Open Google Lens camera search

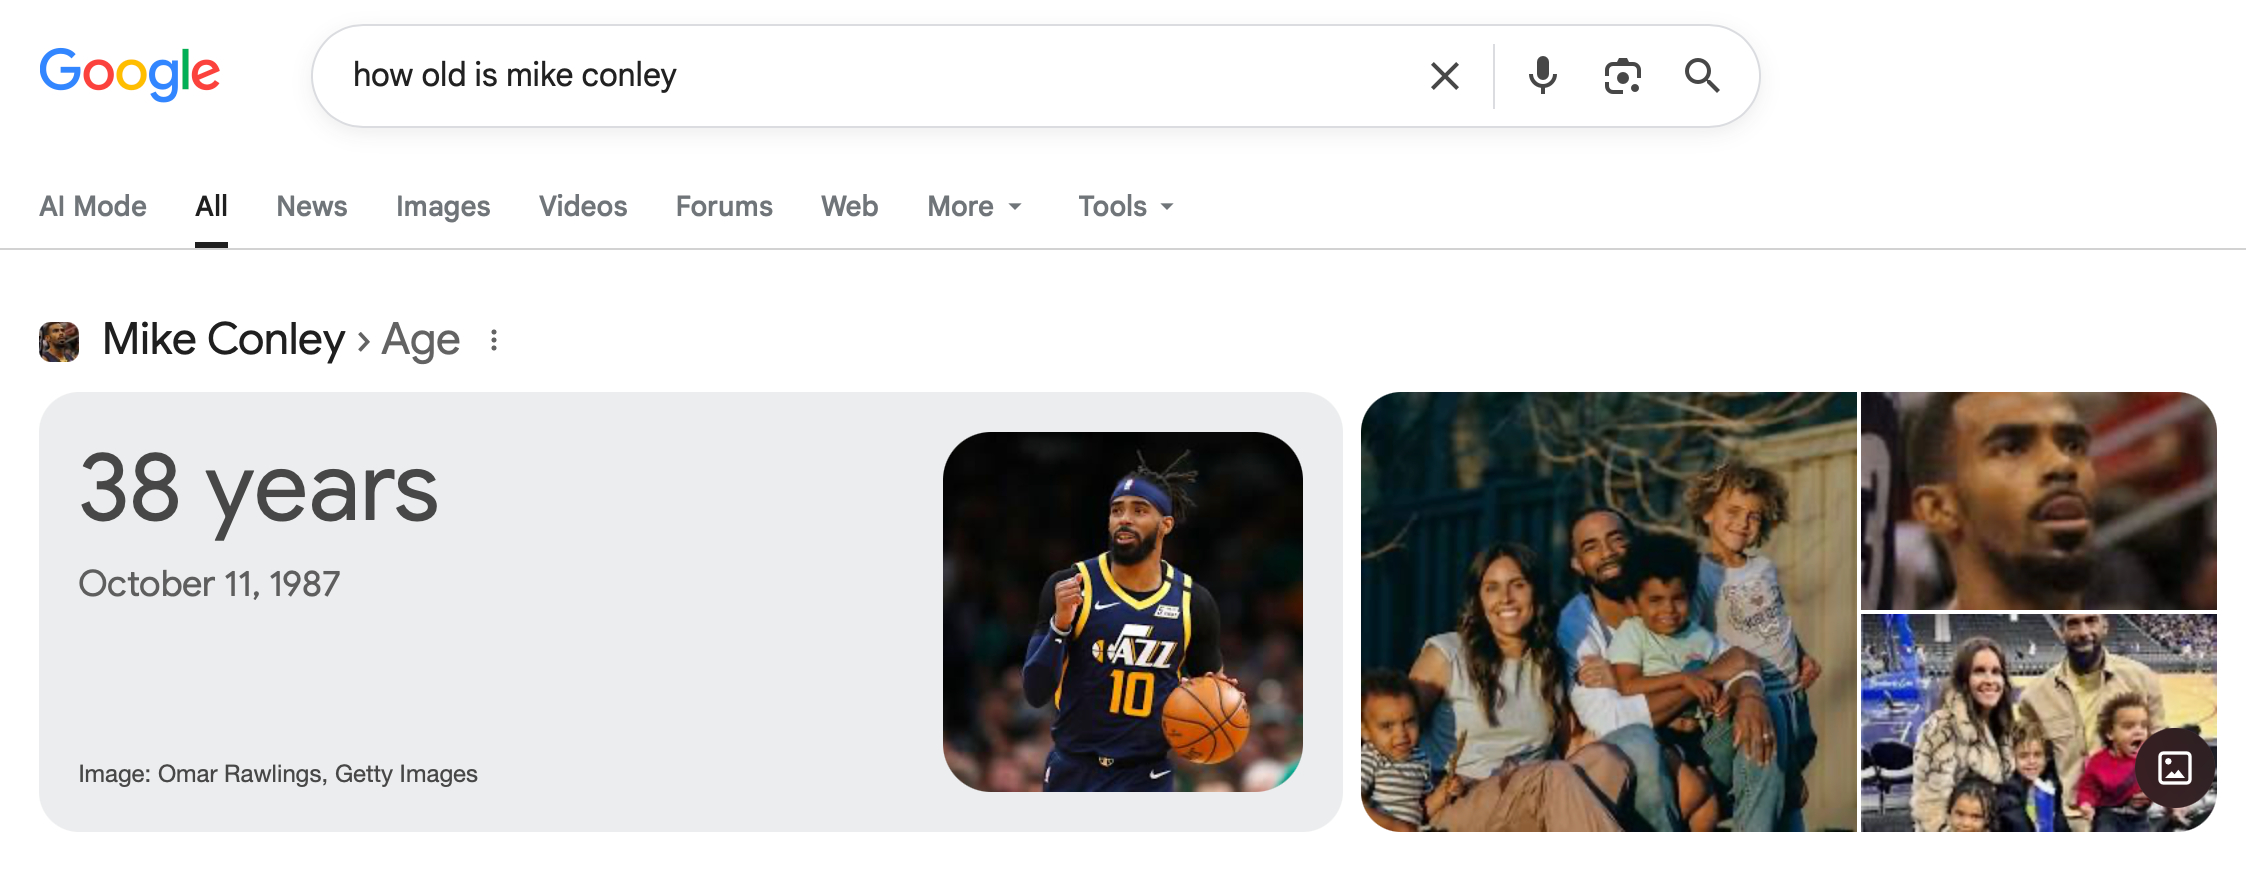point(1622,76)
